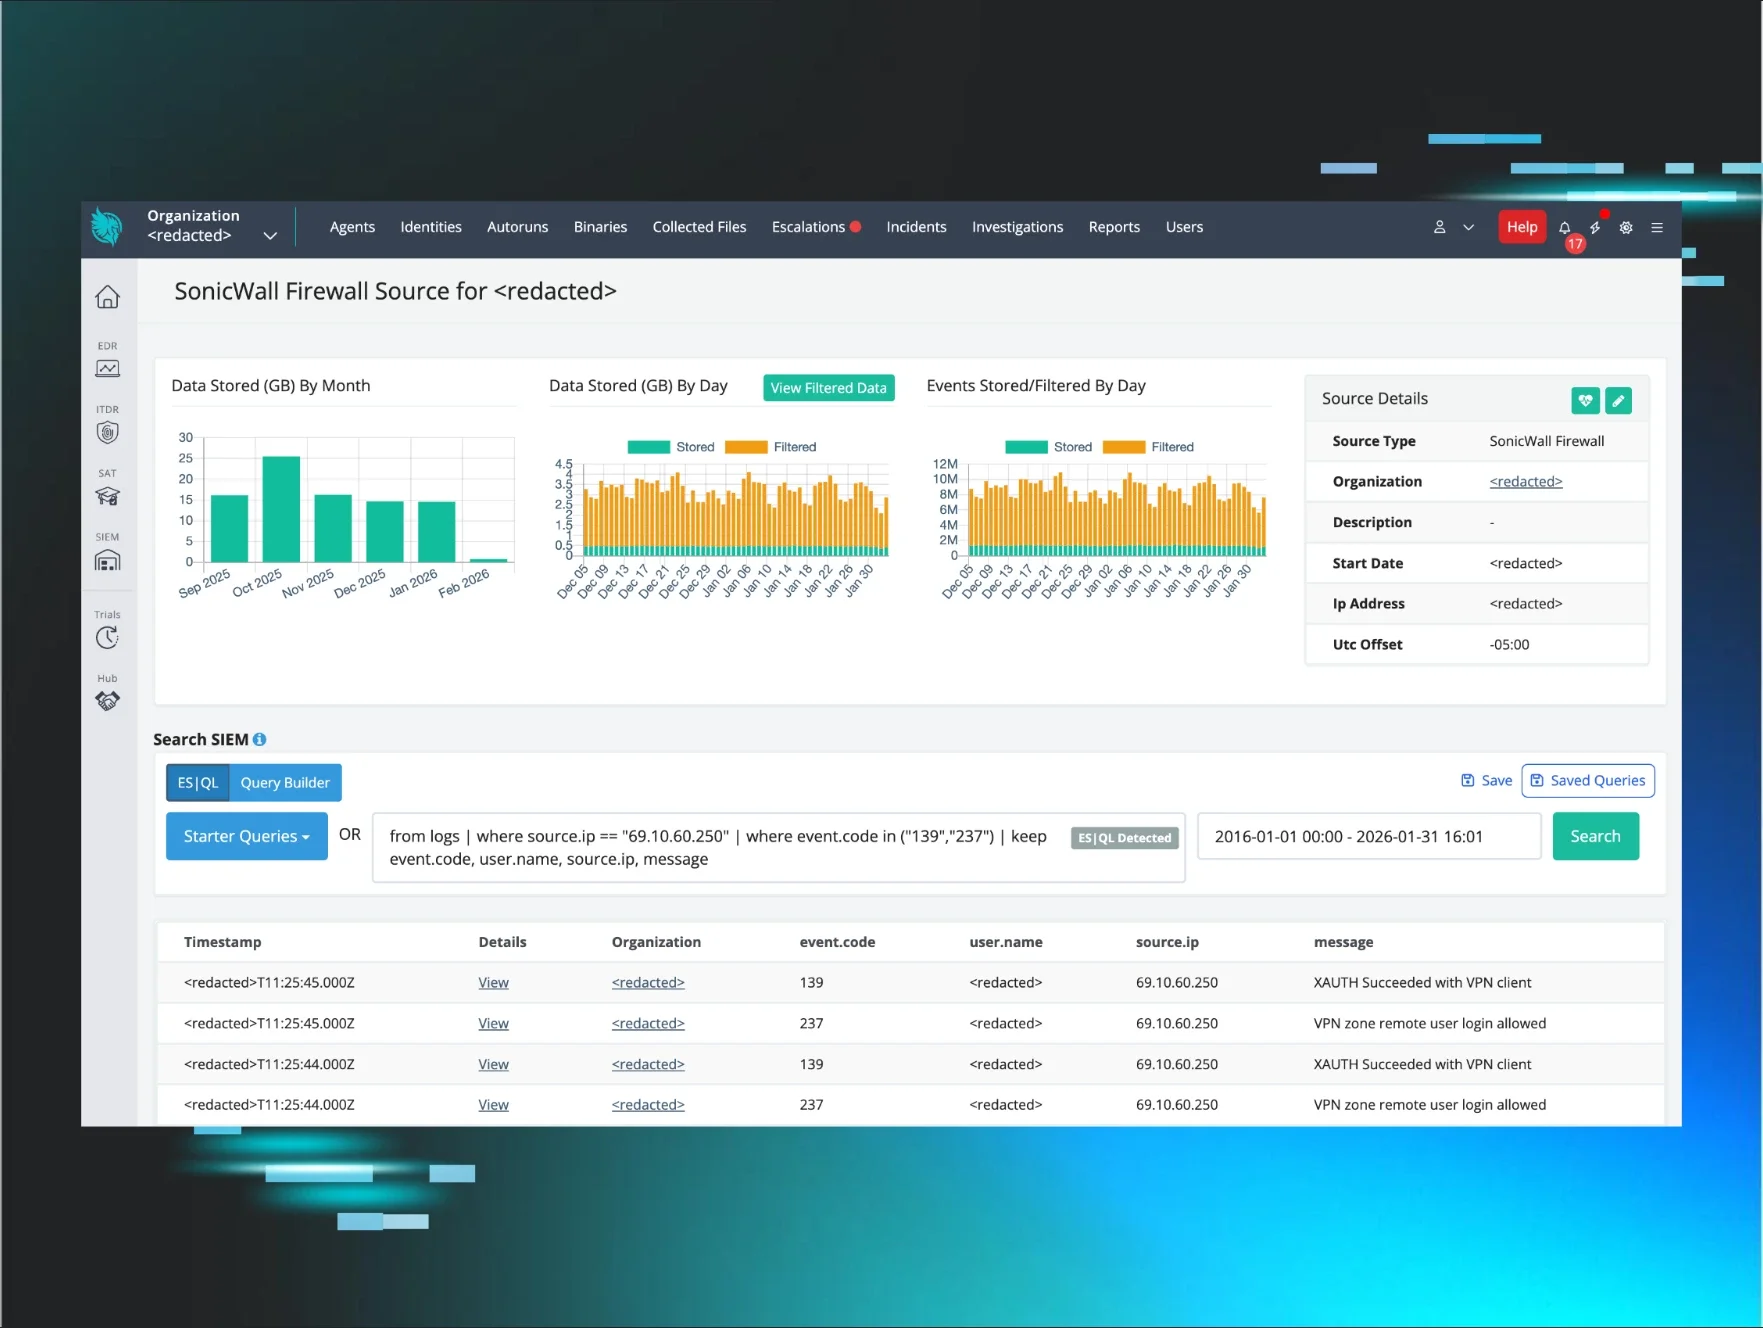
Task: Click the date range input field
Action: click(1368, 836)
